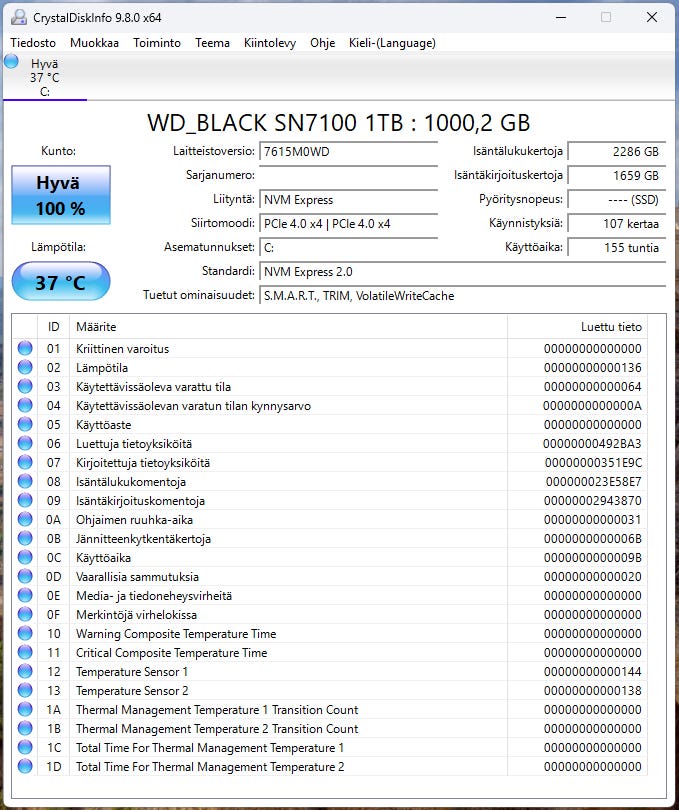The image size is (679, 810).
Task: Click the 37 °C temperature button
Action: (61, 282)
